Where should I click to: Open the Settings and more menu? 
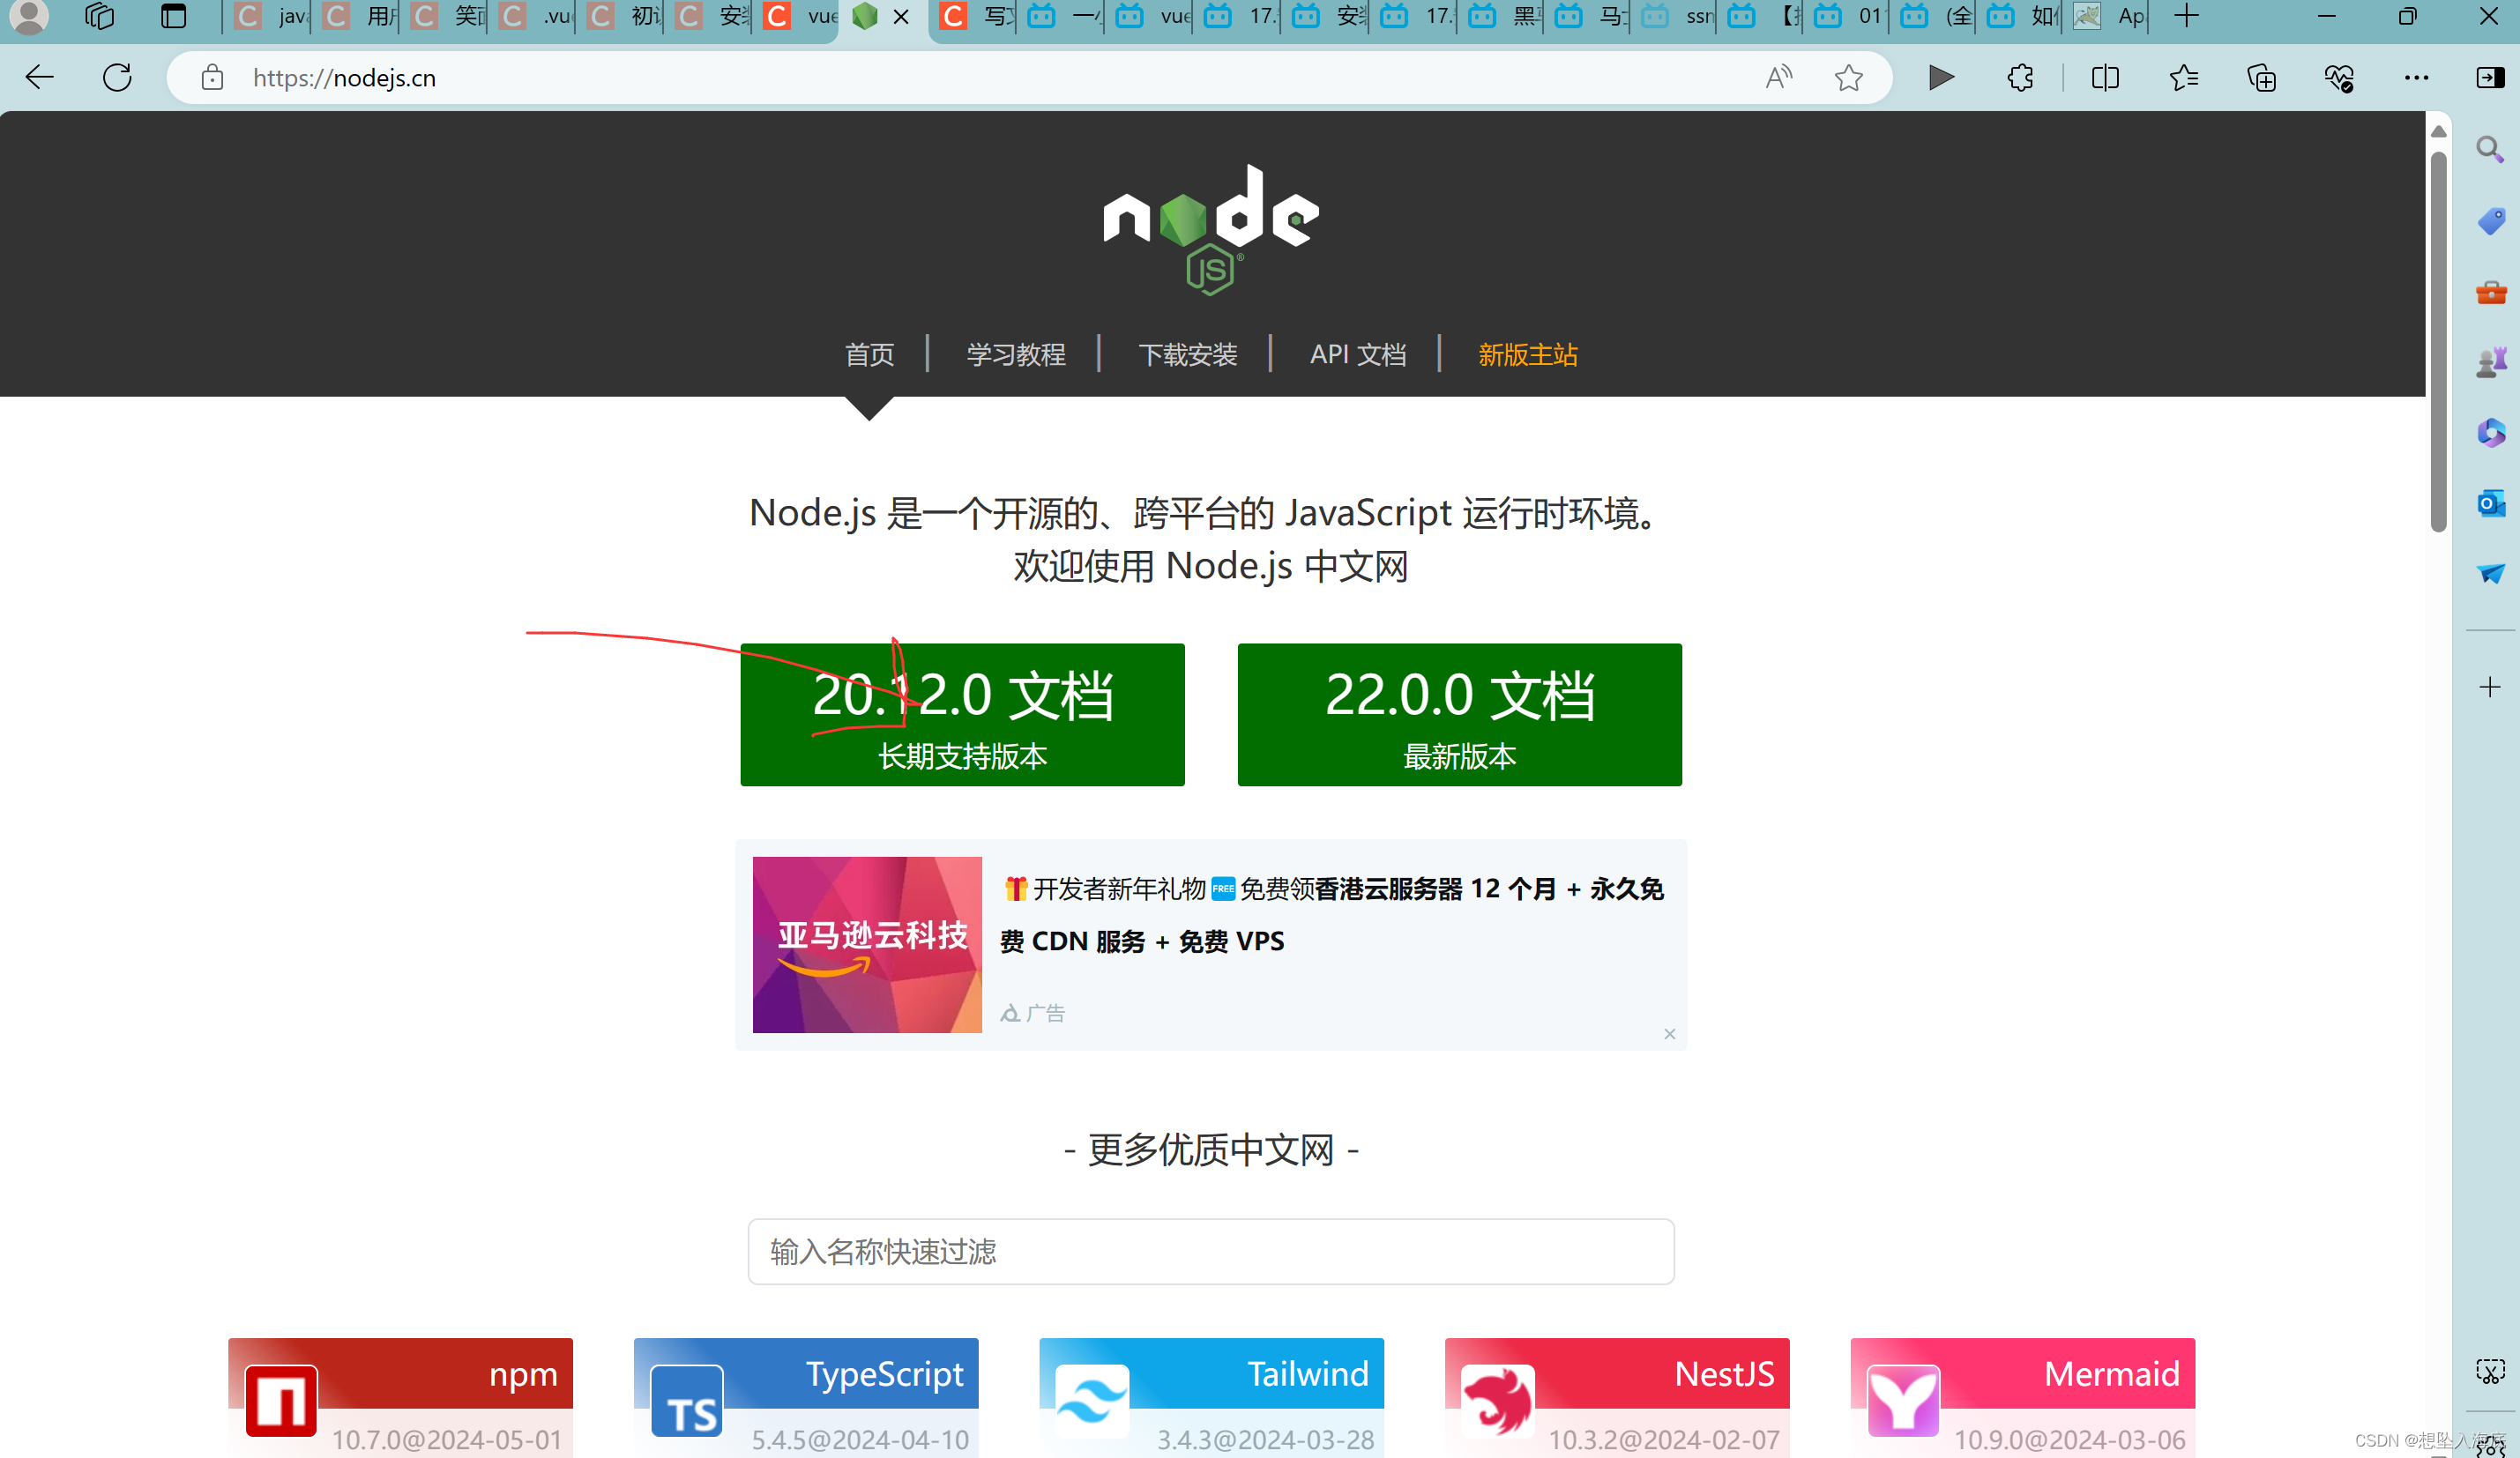[x=2417, y=77]
